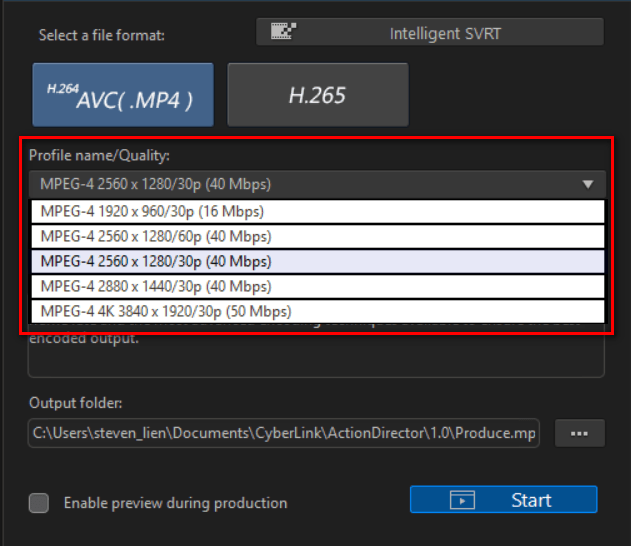Image resolution: width=631 pixels, height=546 pixels.
Task: Choose MPEG-4 4K 3840 x 1920/30p profile
Action: point(318,311)
